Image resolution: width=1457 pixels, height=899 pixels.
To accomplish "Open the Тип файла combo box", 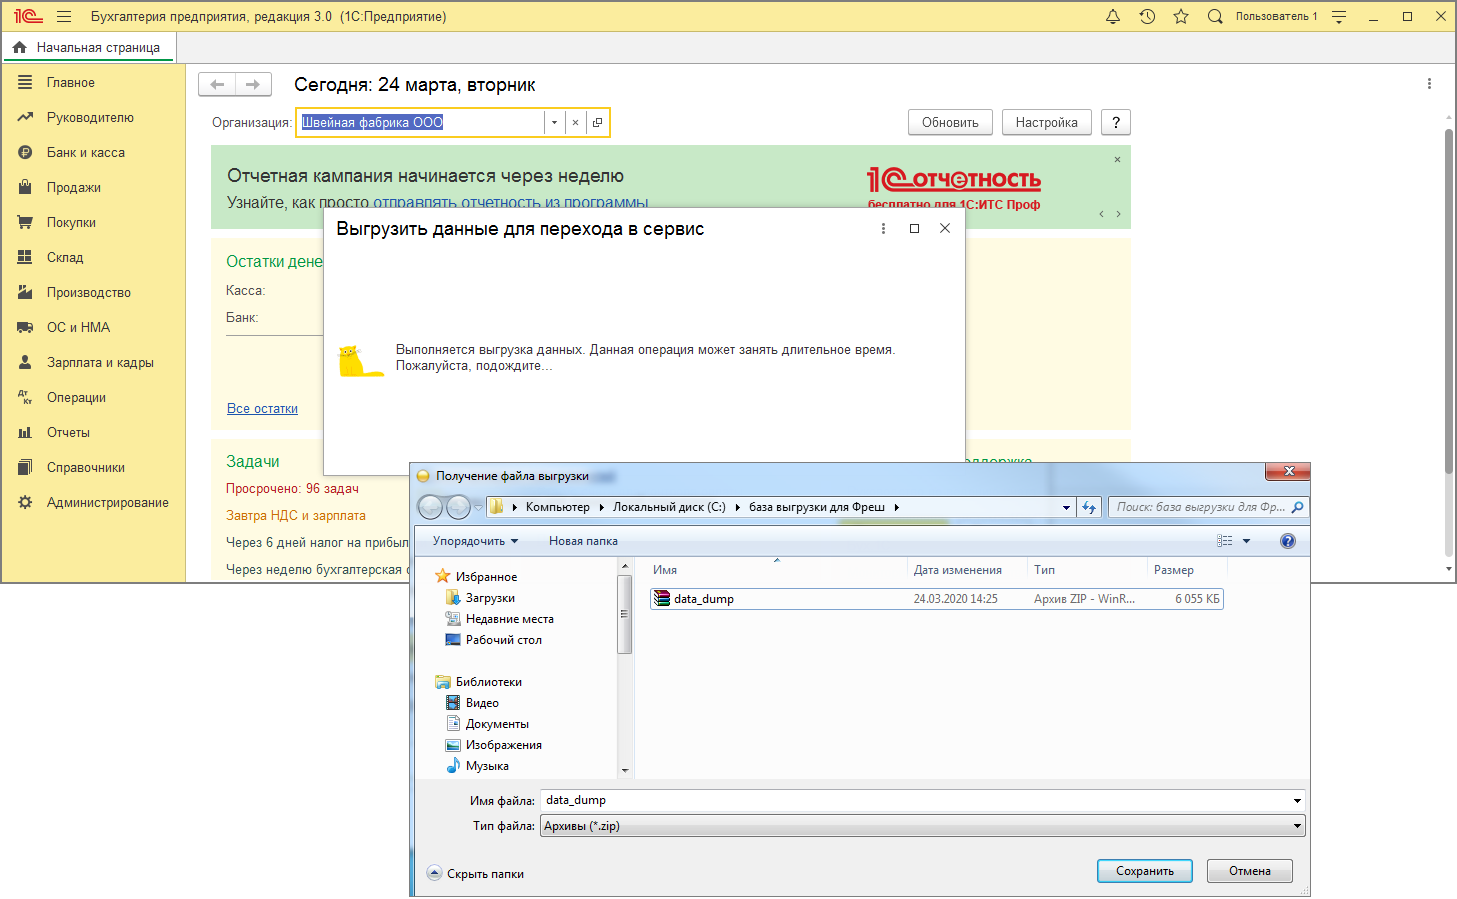I will point(923,826).
